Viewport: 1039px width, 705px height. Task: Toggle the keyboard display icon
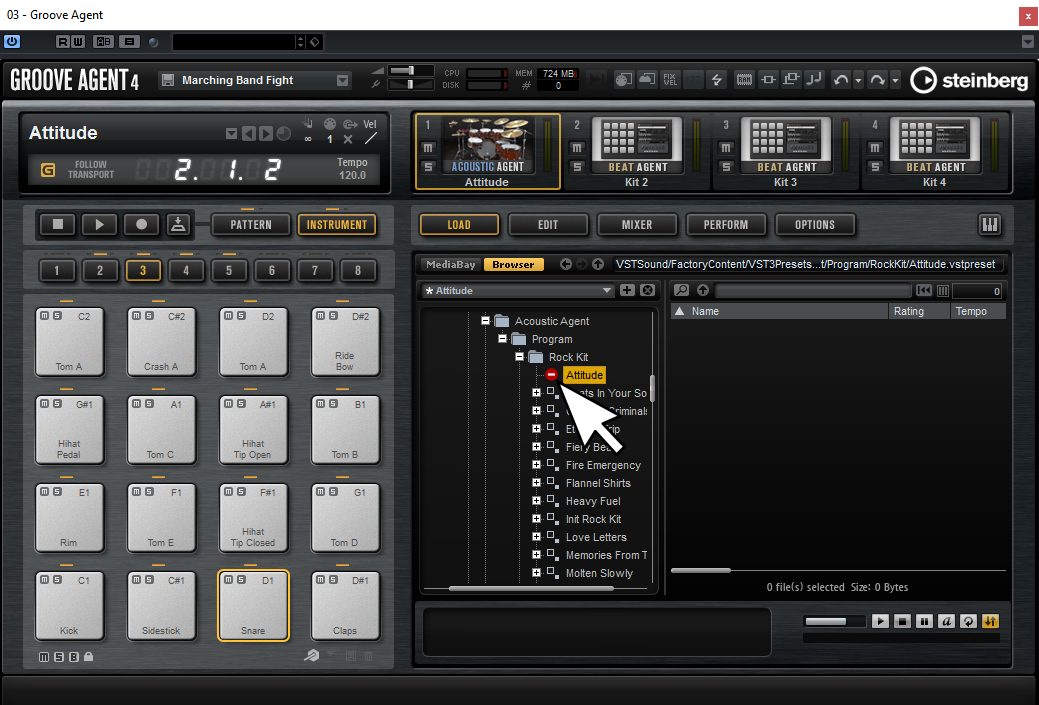pyautogui.click(x=989, y=225)
